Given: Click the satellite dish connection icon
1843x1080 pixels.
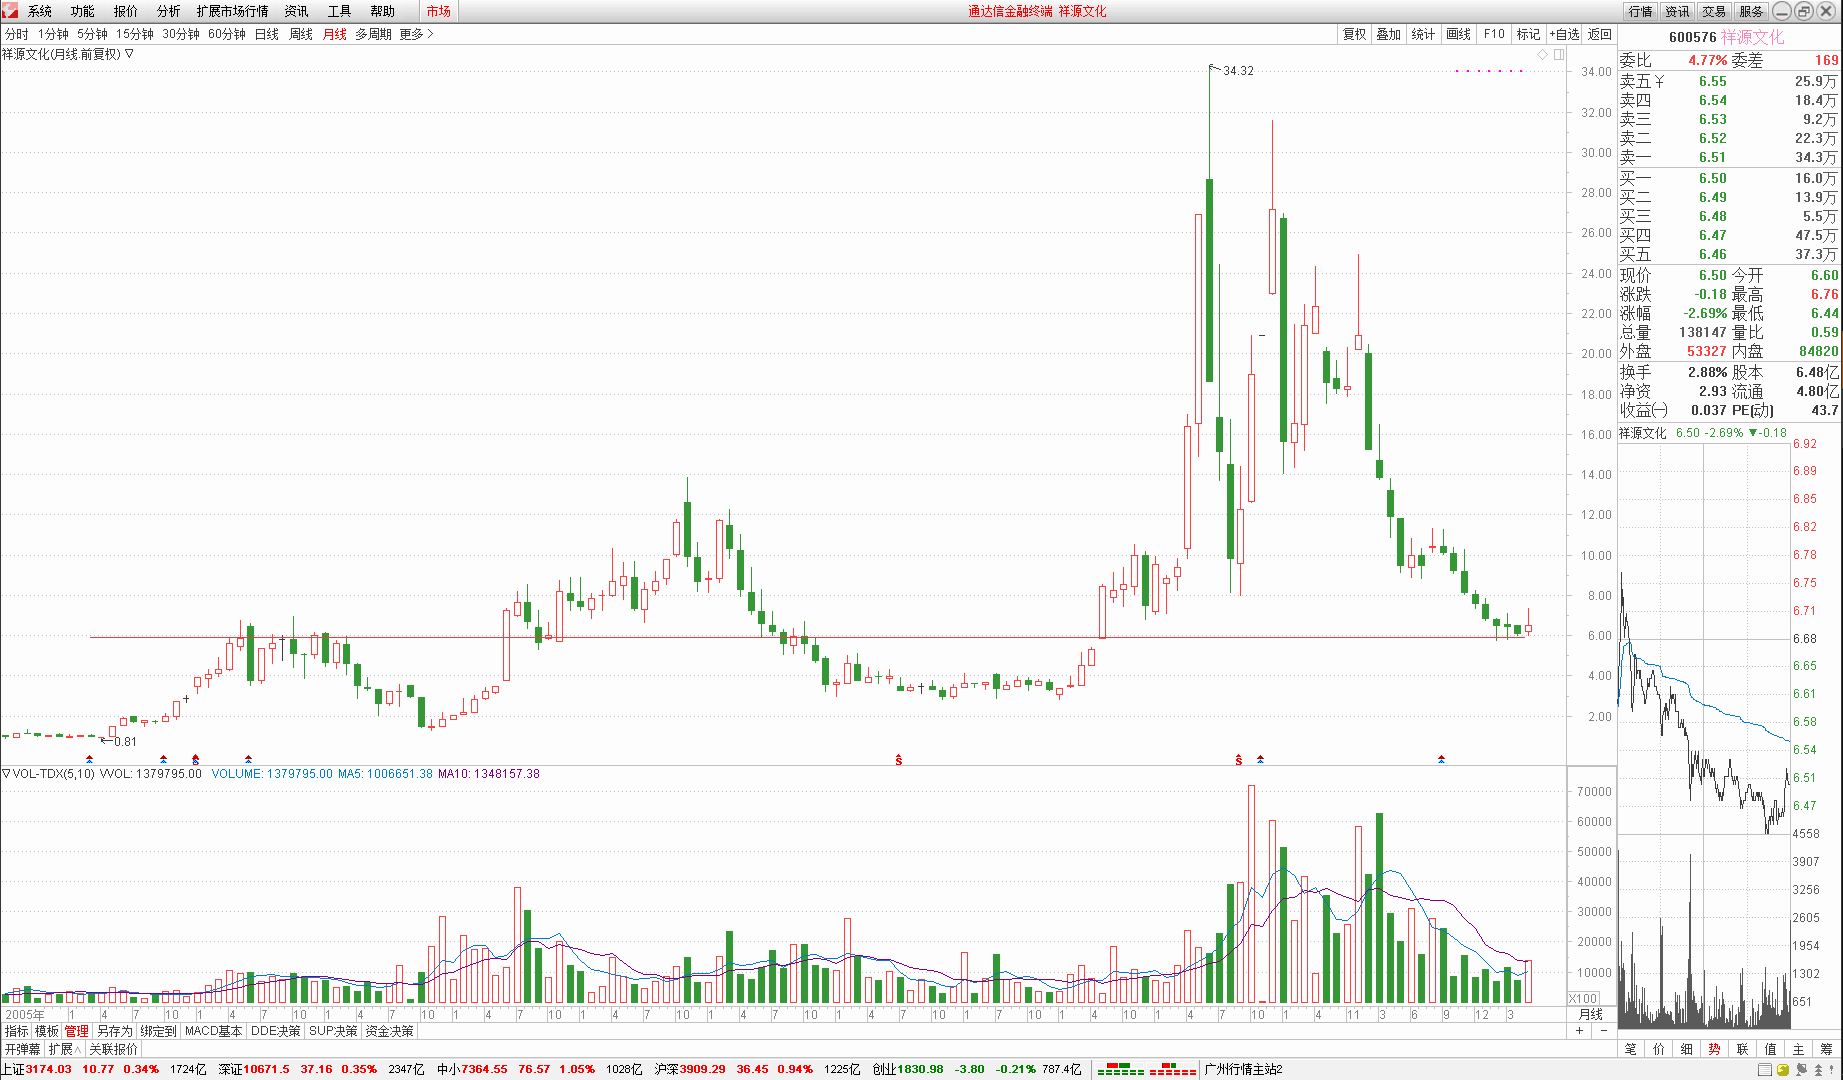Looking at the screenshot, I should tap(1801, 1070).
